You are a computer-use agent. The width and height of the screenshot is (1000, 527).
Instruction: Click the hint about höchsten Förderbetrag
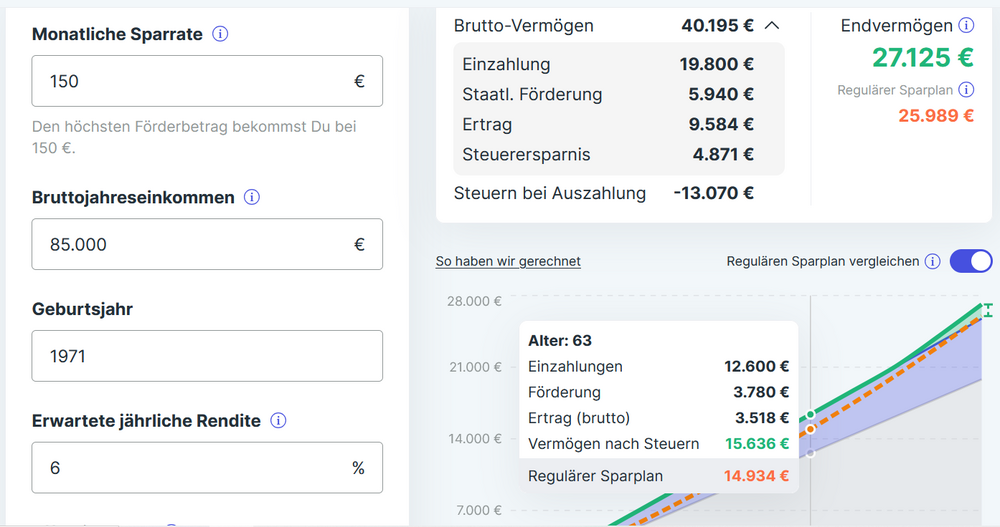coord(194,137)
